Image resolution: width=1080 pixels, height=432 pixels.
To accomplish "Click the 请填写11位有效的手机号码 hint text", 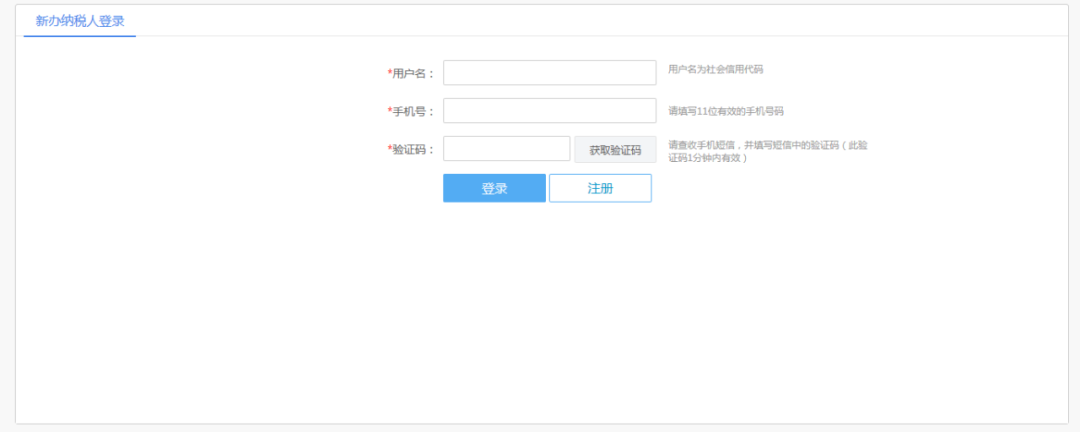I will click(726, 111).
